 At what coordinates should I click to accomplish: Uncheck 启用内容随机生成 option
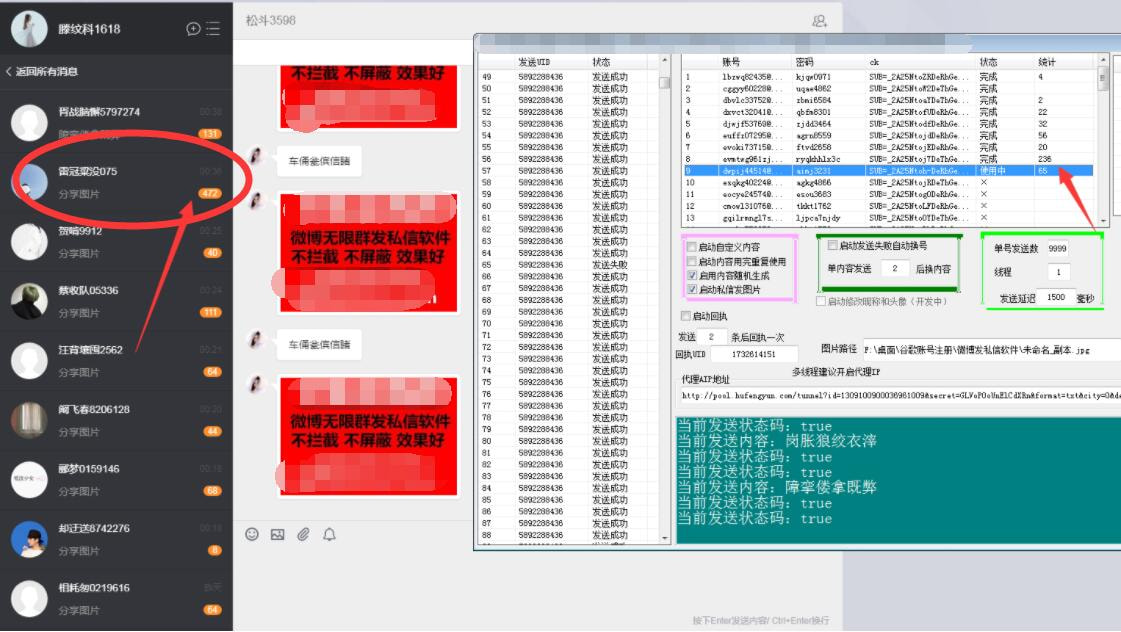692,275
